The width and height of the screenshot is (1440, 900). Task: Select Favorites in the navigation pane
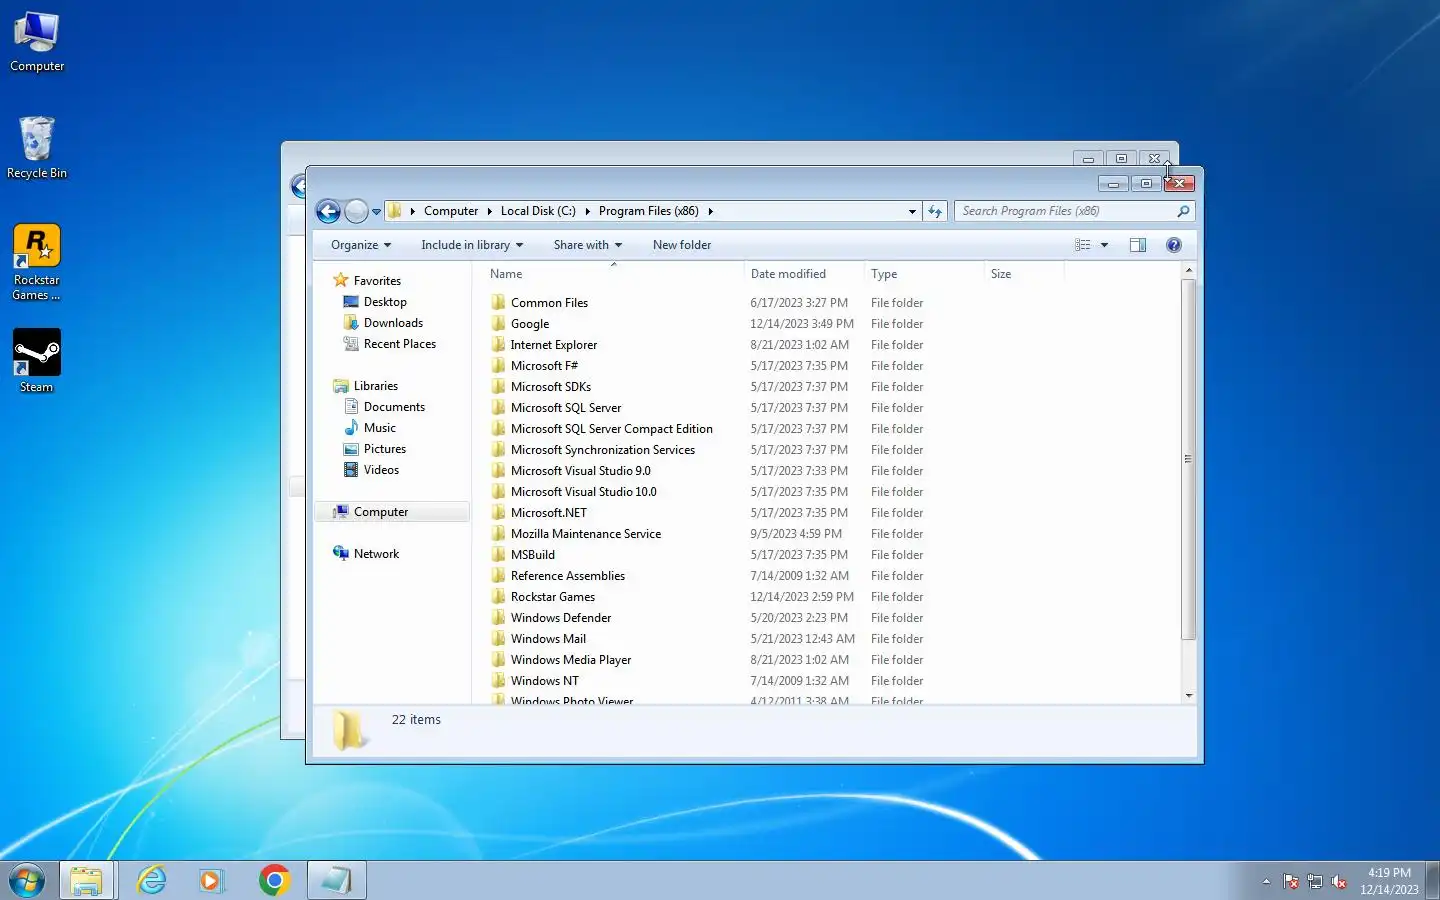pyautogui.click(x=377, y=281)
